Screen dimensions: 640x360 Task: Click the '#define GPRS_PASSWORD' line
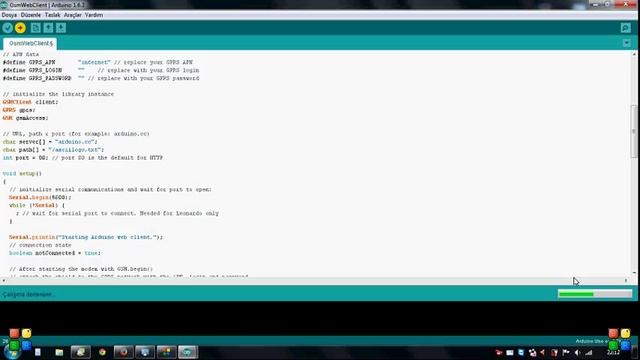click(x=101, y=78)
